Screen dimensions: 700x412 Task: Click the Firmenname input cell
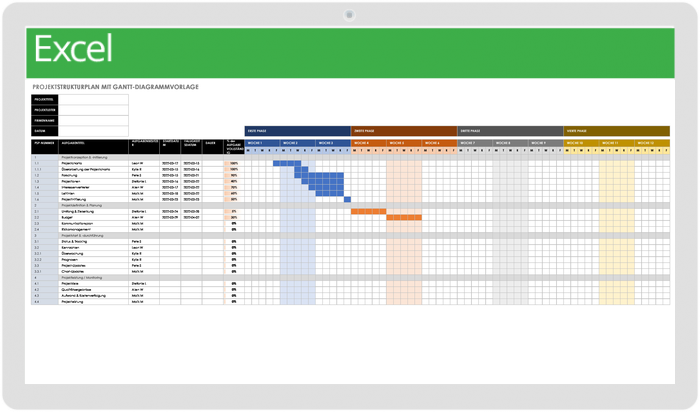click(93, 121)
